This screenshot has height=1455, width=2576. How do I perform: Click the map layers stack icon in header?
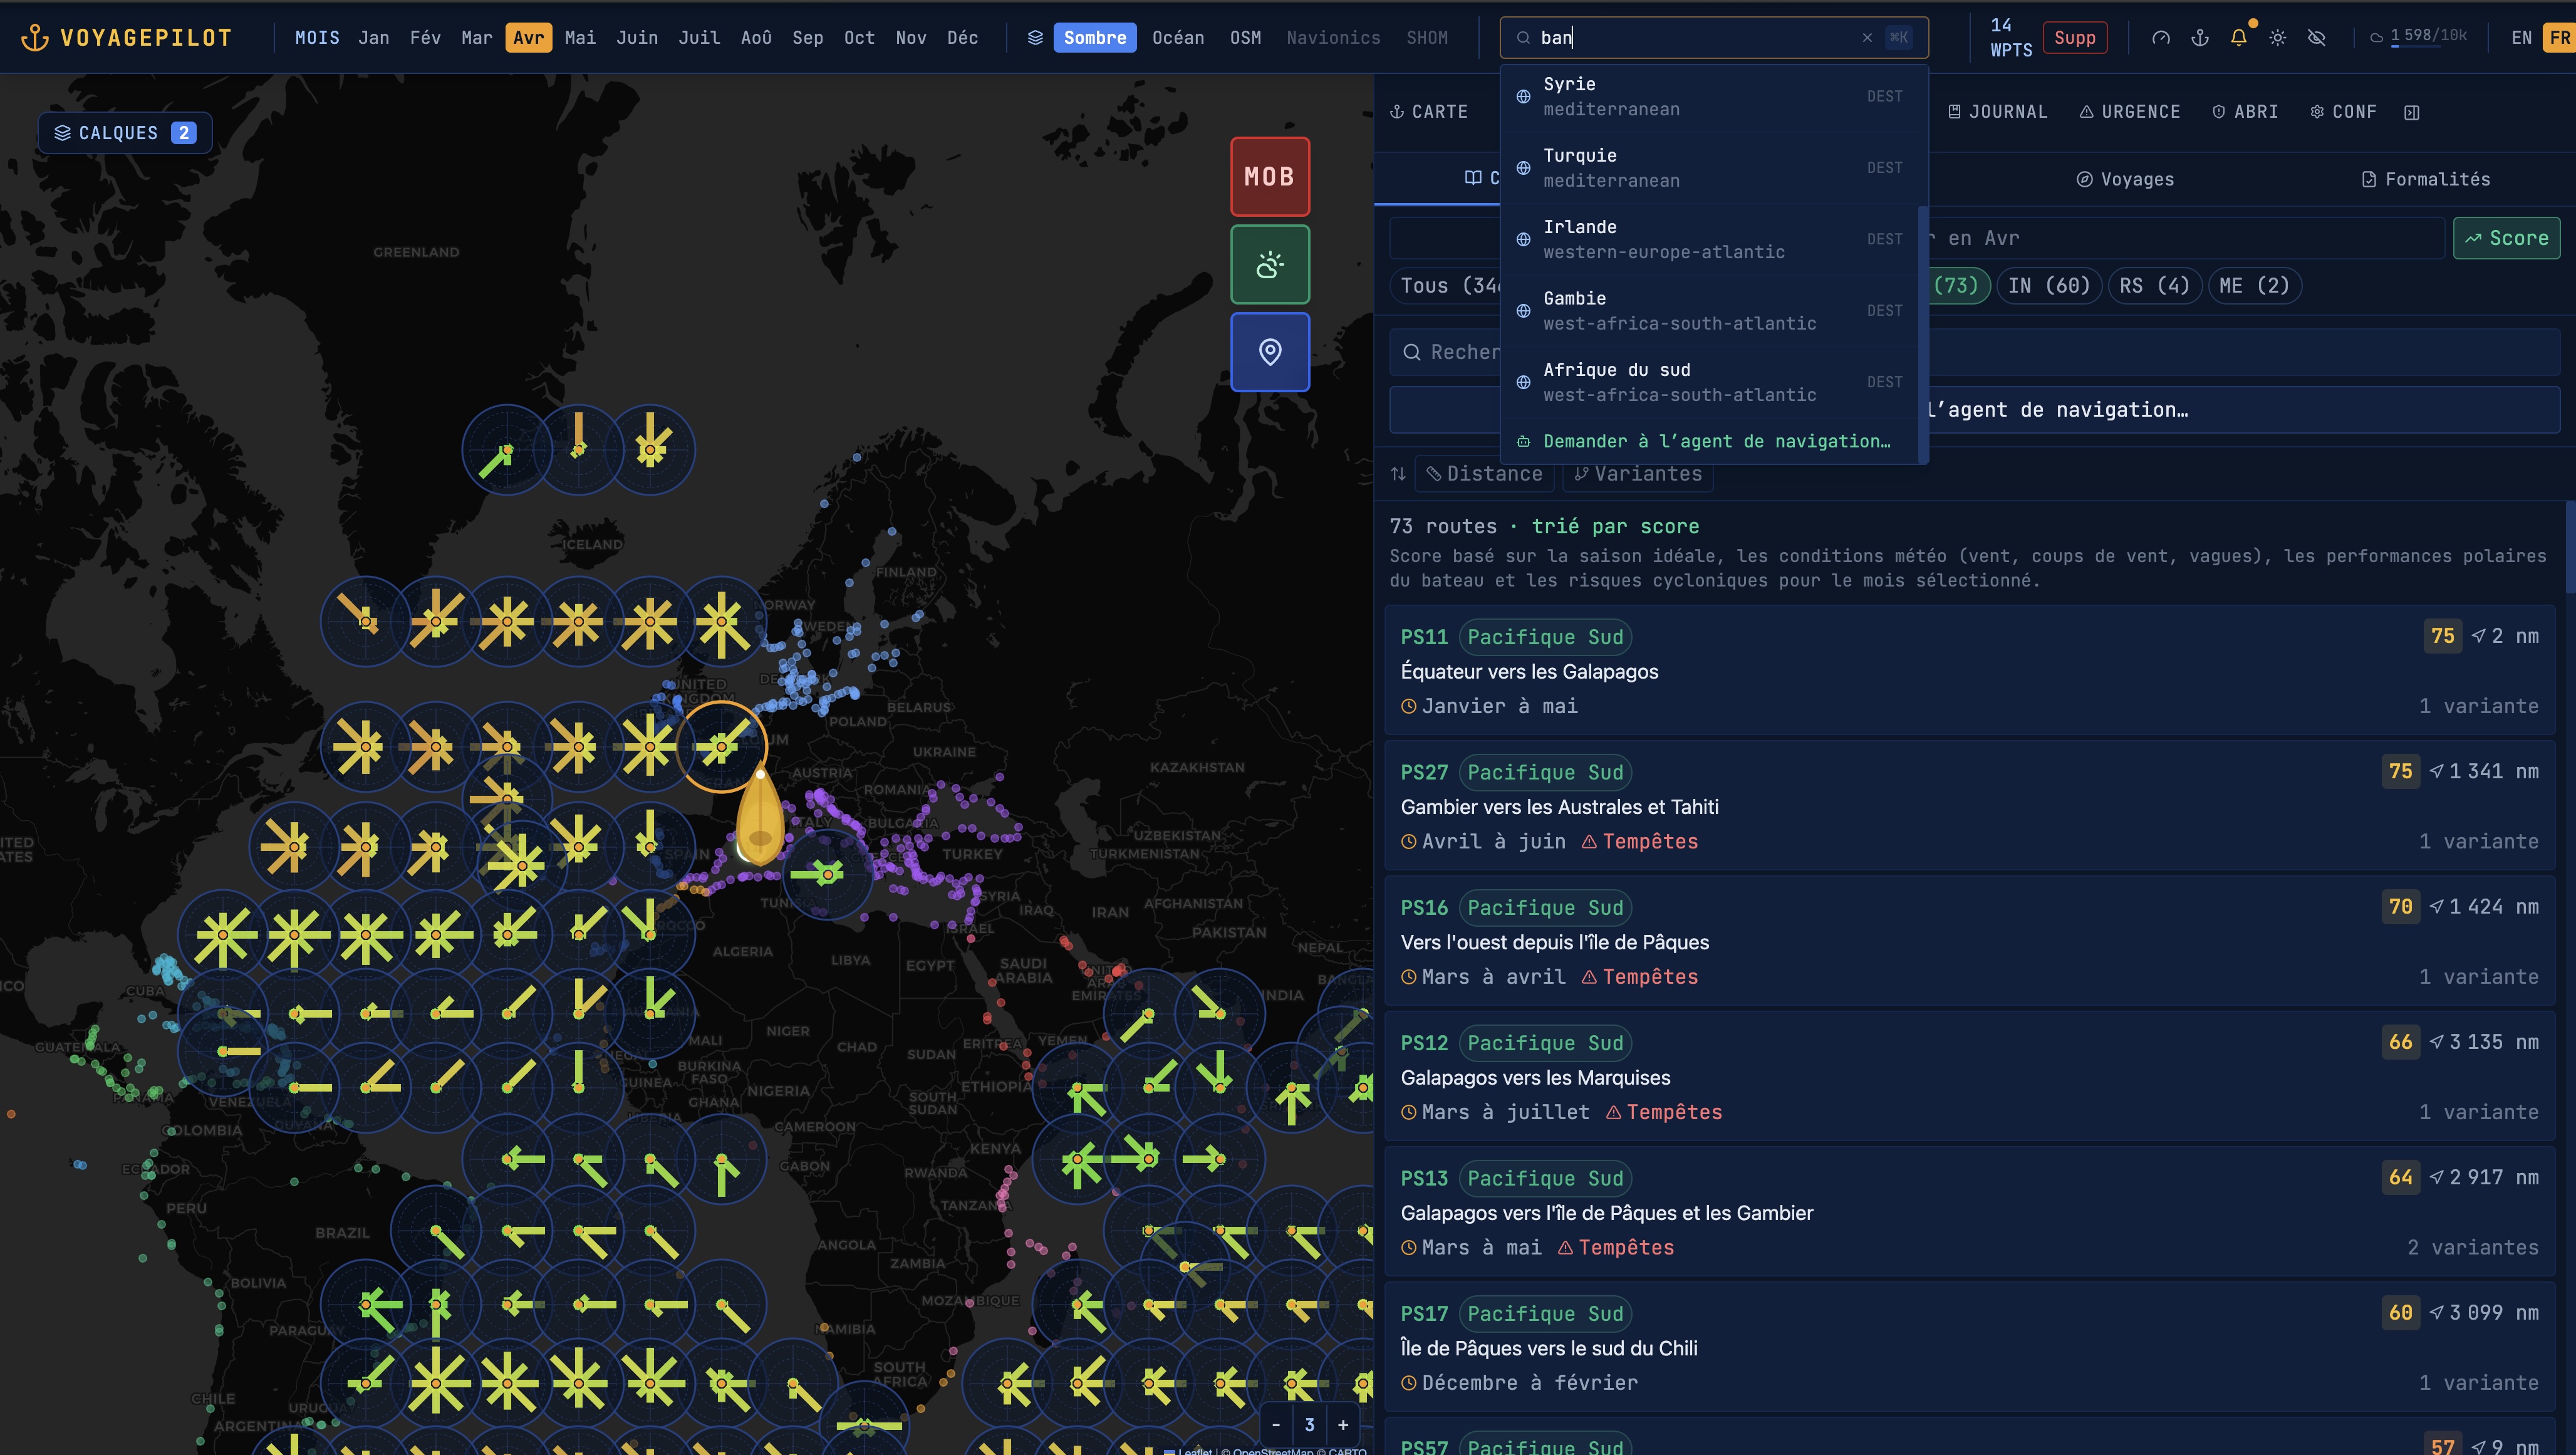(1035, 38)
